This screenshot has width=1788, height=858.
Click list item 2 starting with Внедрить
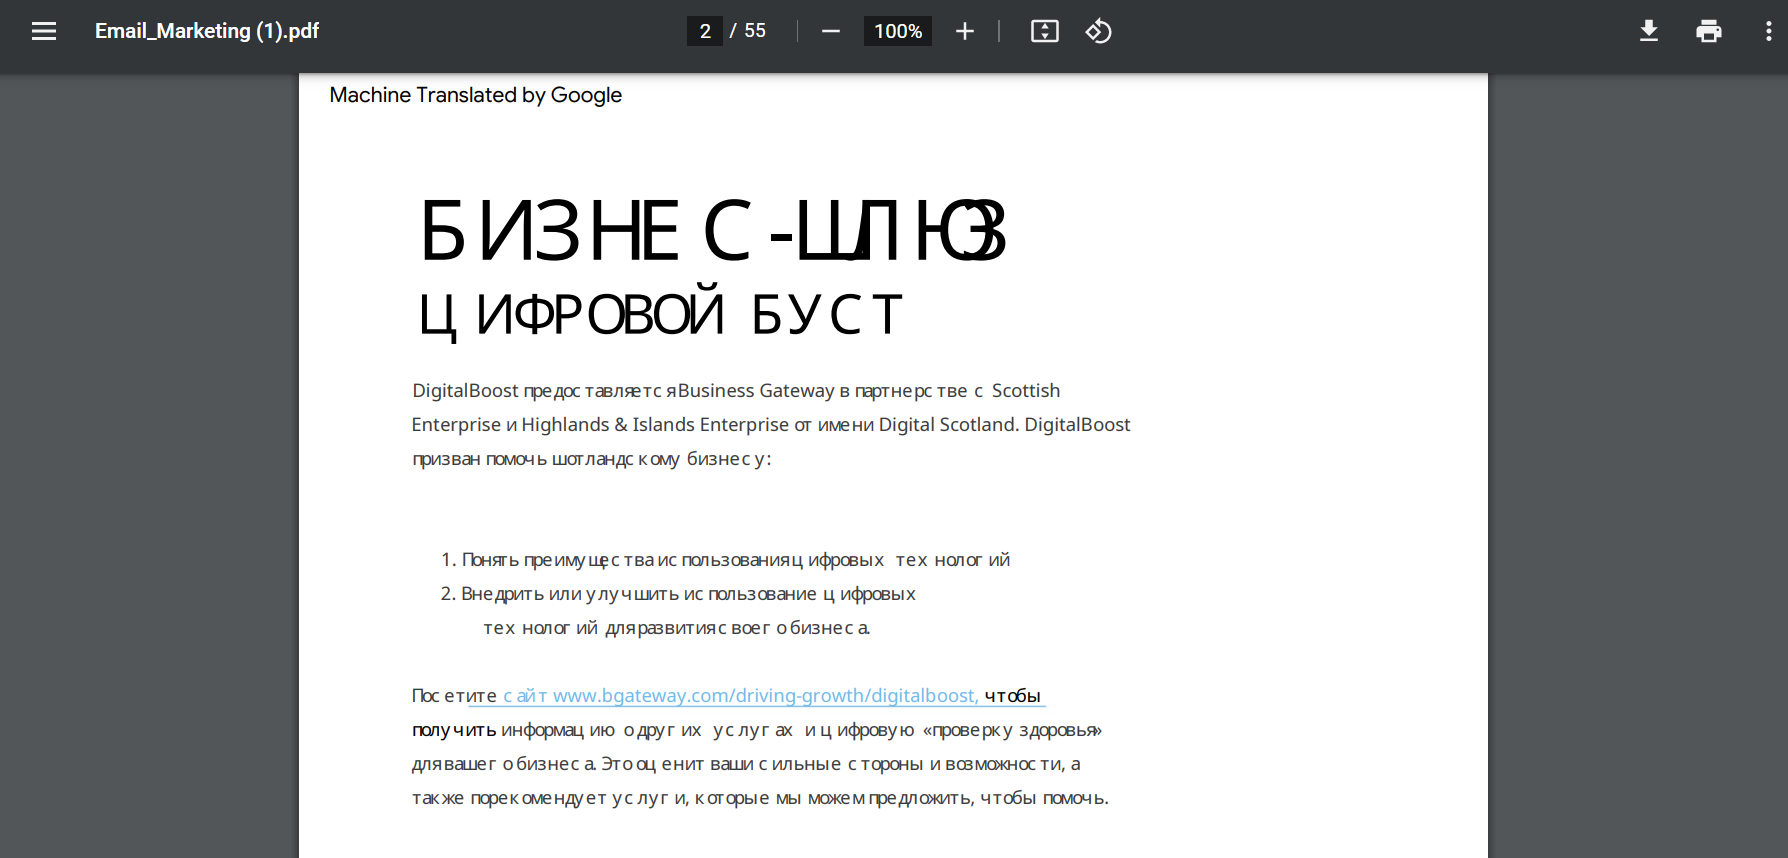[x=678, y=611]
